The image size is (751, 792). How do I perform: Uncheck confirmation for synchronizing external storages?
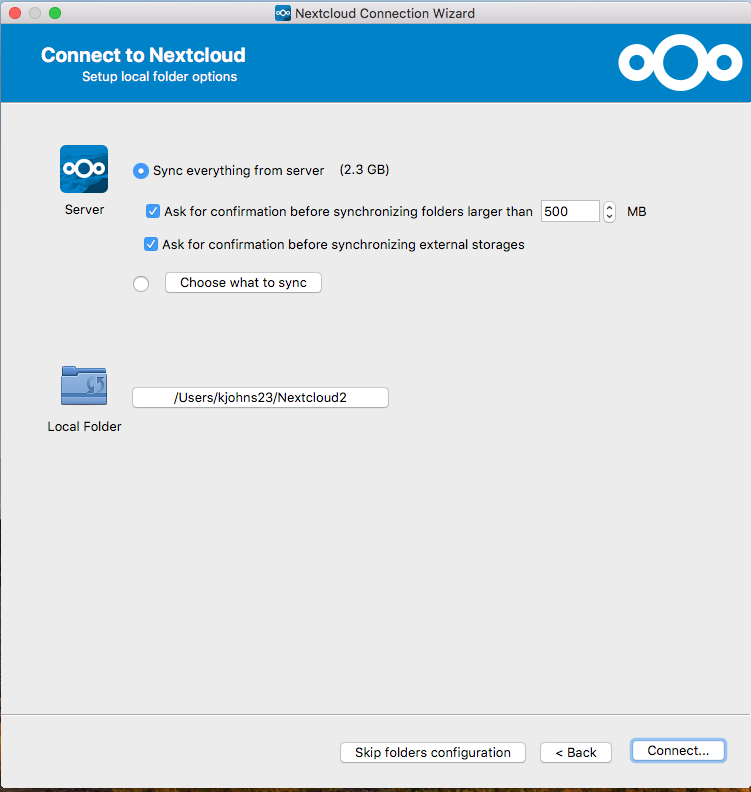(151, 244)
